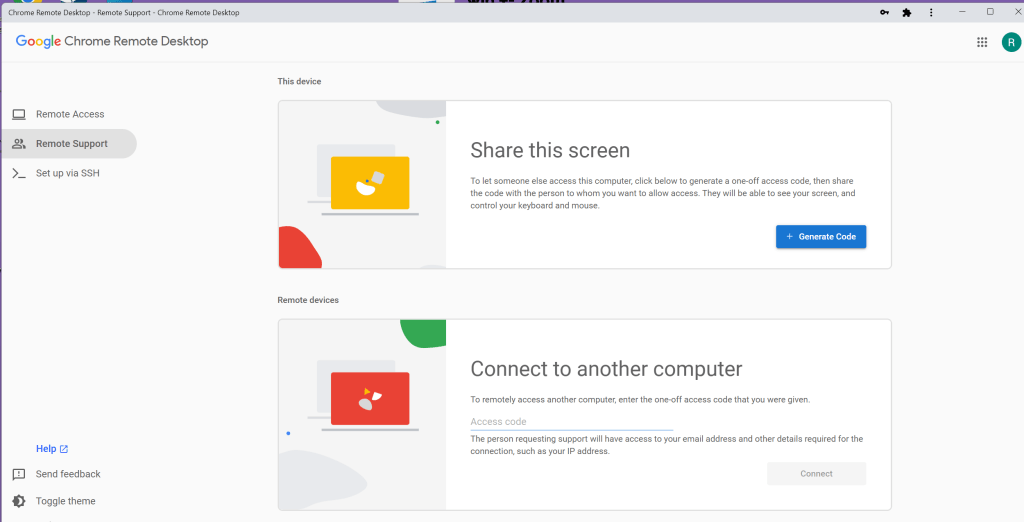Click the Connect to another computer heading
The height and width of the screenshot is (522, 1024).
(x=606, y=369)
